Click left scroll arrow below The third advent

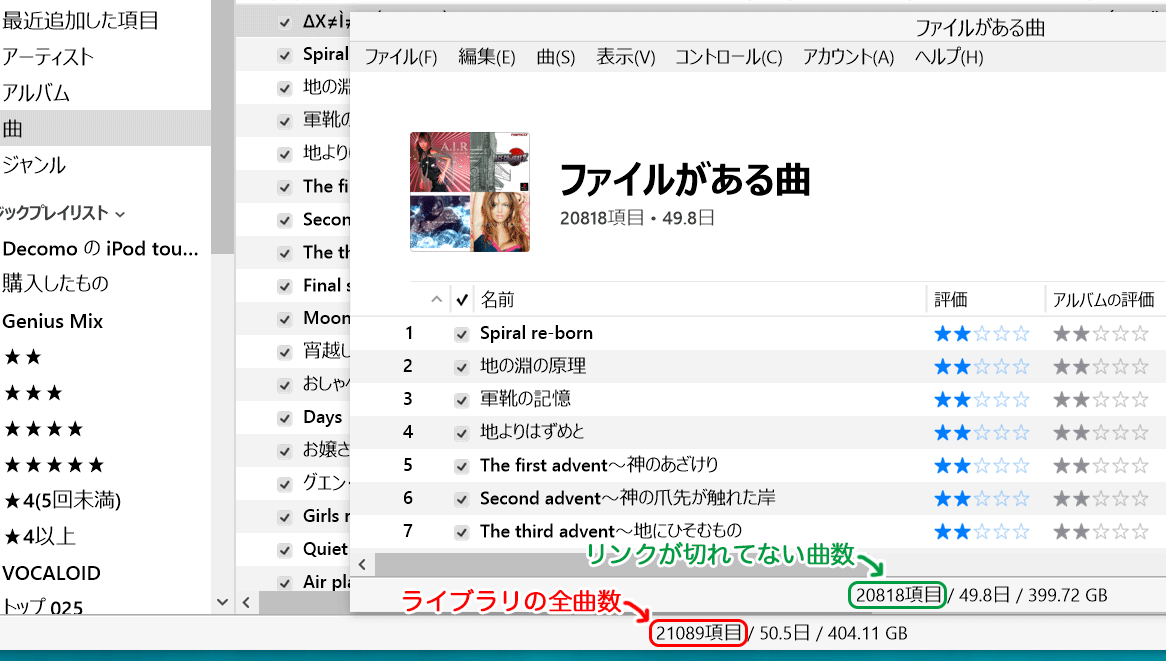tap(362, 565)
